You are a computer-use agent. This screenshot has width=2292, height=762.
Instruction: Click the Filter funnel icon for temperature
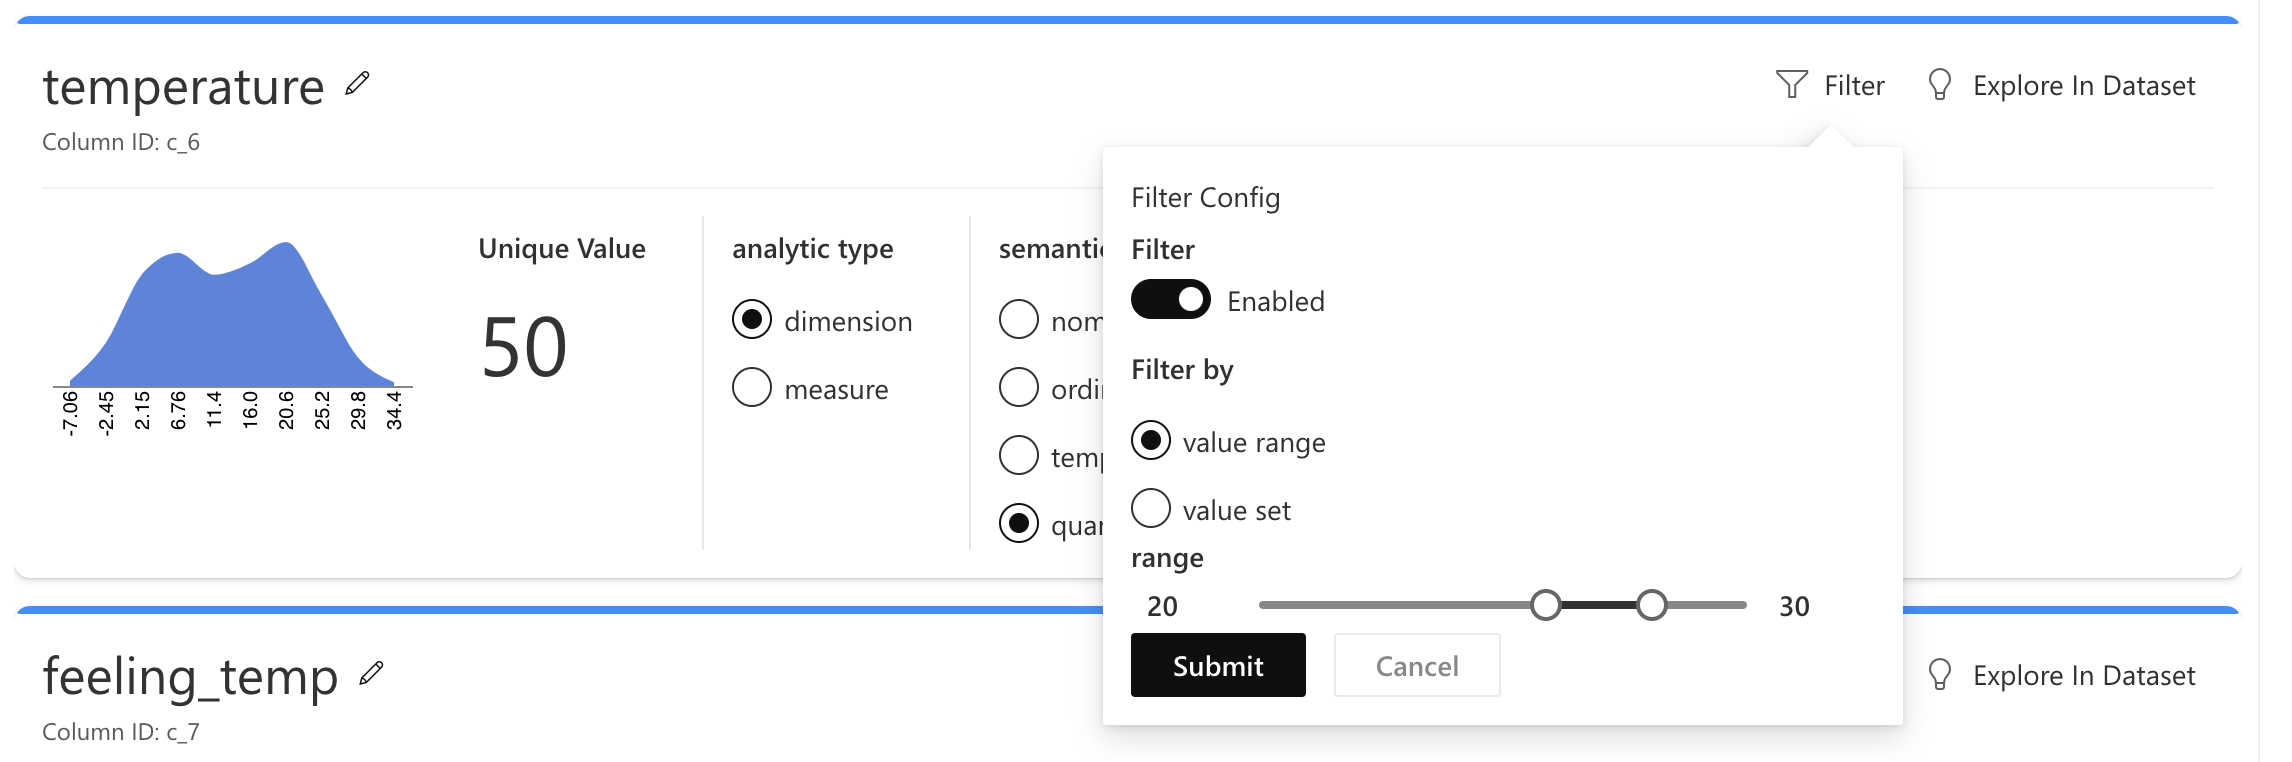[1791, 85]
